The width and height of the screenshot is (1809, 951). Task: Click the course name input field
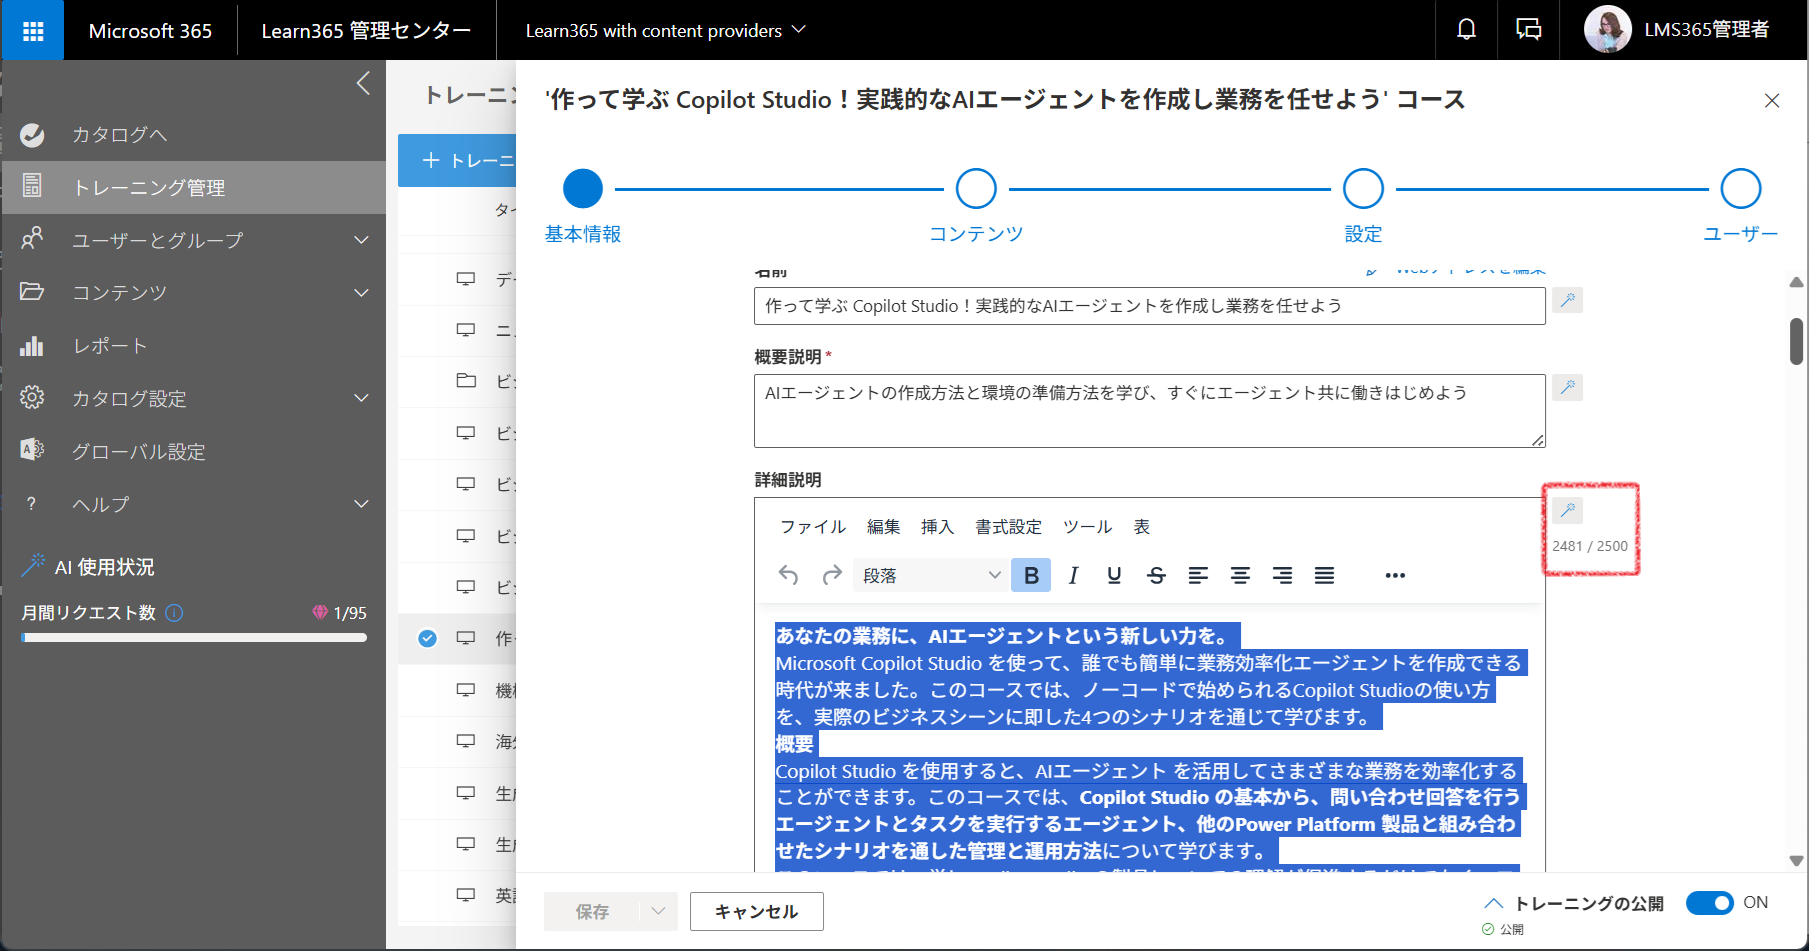[1150, 306]
